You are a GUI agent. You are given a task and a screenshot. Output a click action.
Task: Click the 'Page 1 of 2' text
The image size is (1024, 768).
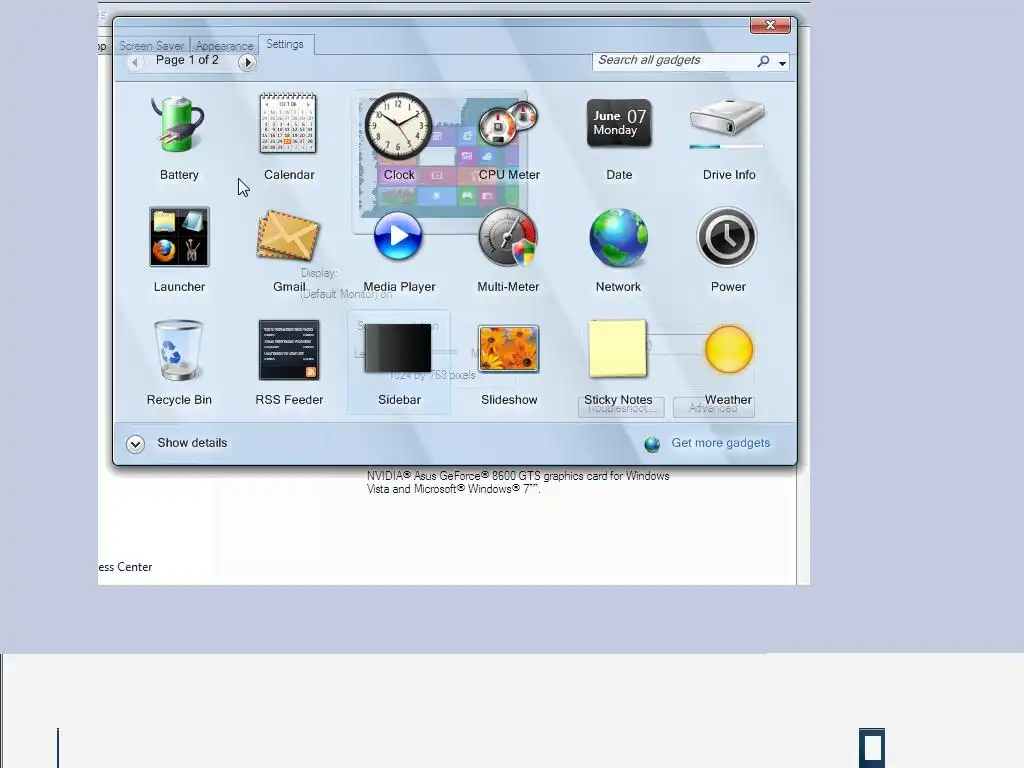187,60
